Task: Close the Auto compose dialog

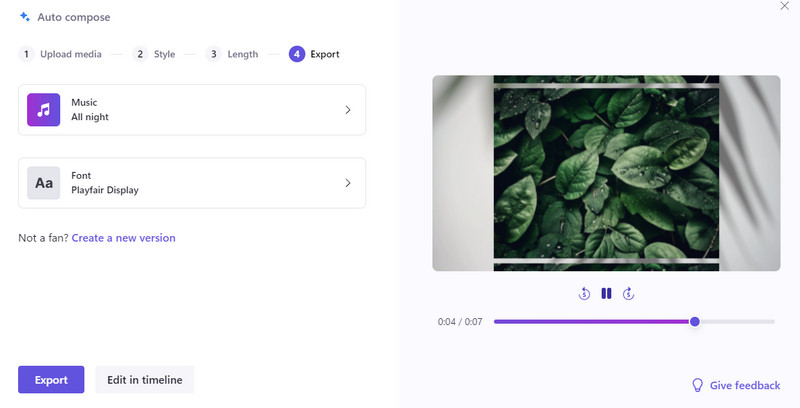Action: [784, 6]
